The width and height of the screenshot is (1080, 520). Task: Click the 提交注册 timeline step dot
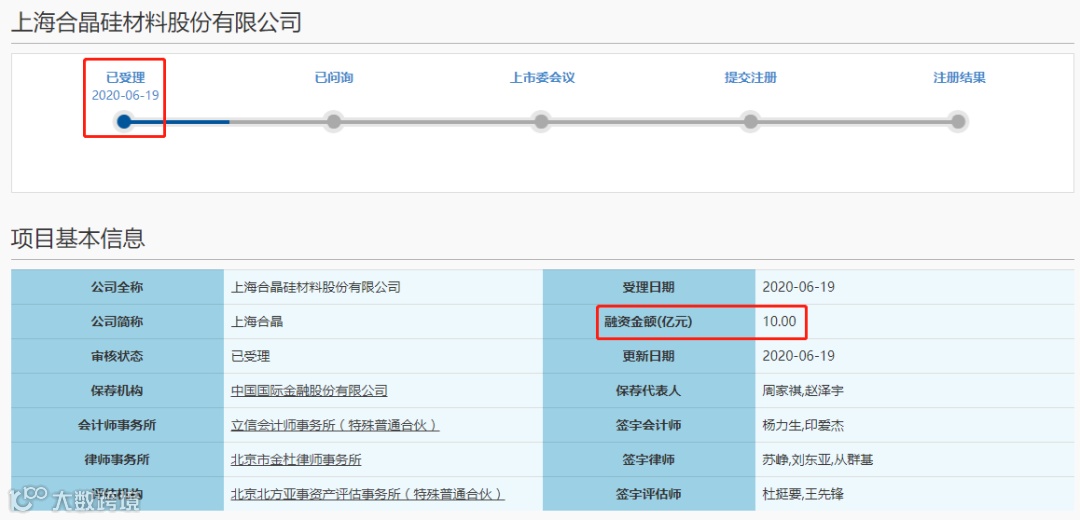[x=750, y=122]
